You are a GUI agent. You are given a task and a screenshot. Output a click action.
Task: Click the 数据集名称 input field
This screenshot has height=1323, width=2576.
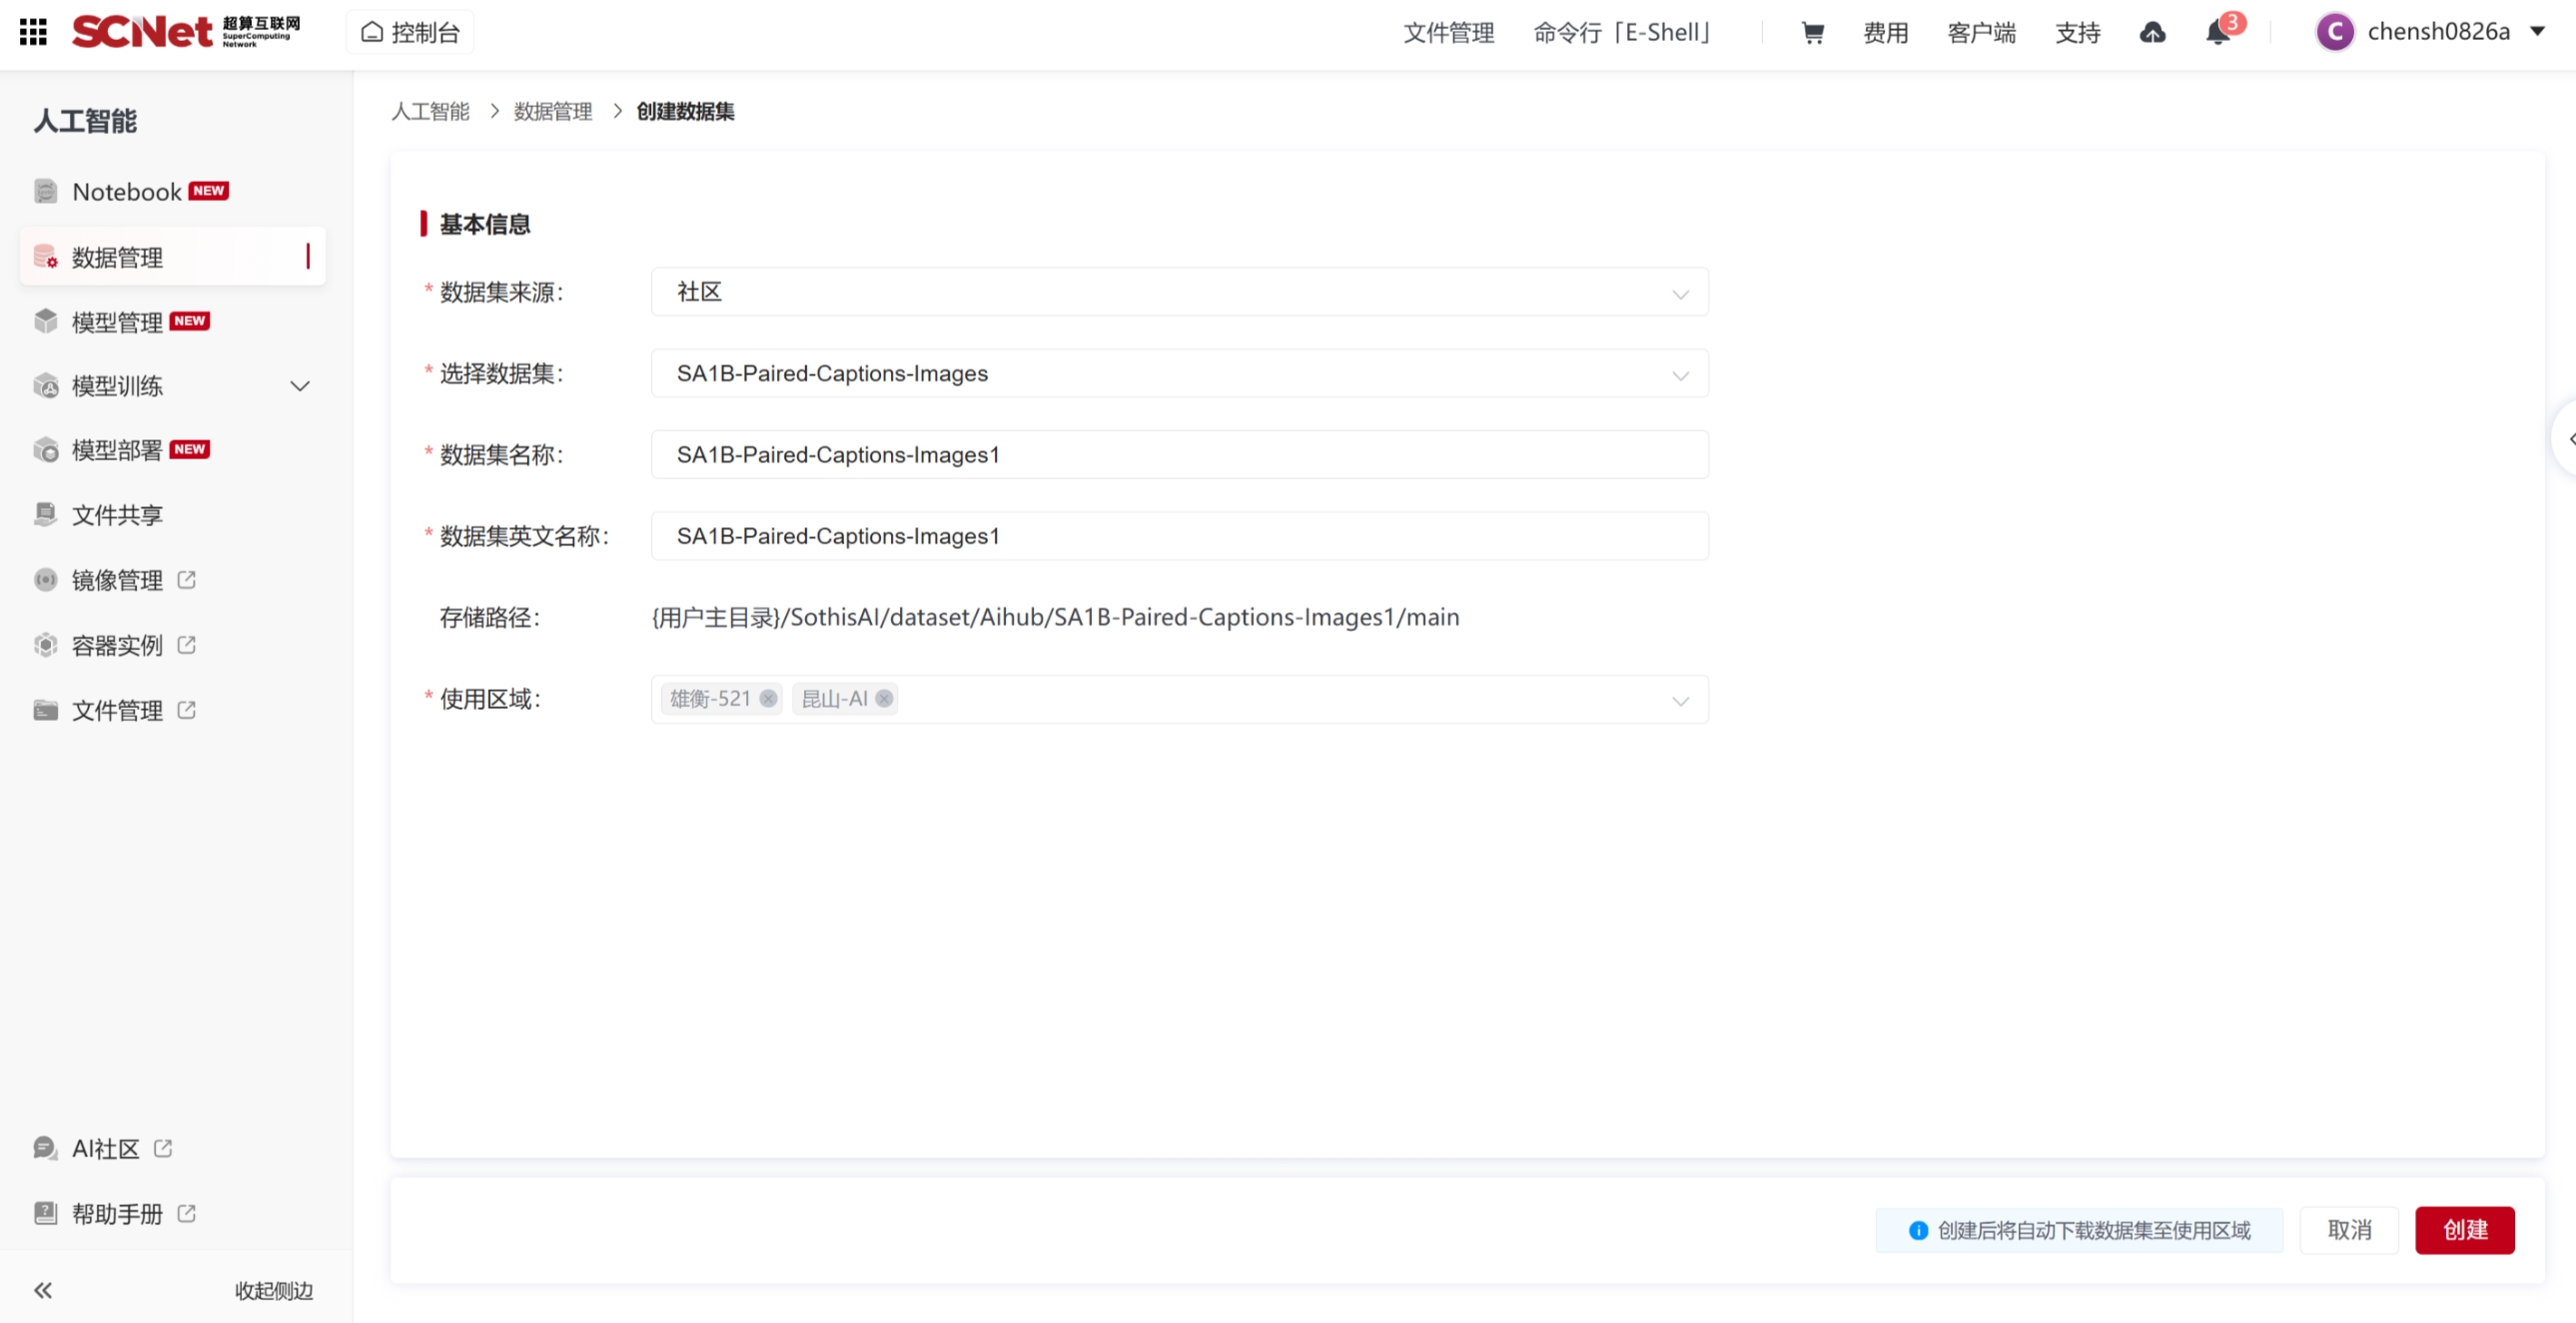click(1178, 455)
